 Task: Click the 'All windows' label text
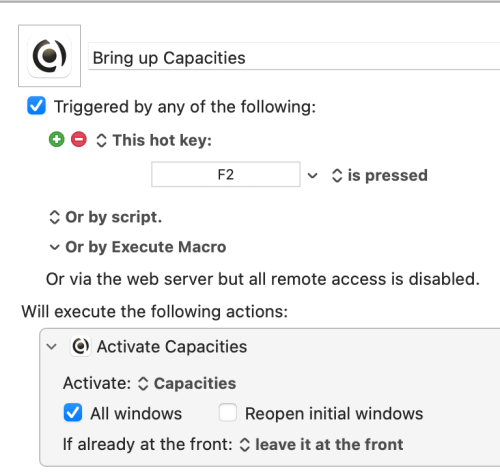(x=136, y=414)
